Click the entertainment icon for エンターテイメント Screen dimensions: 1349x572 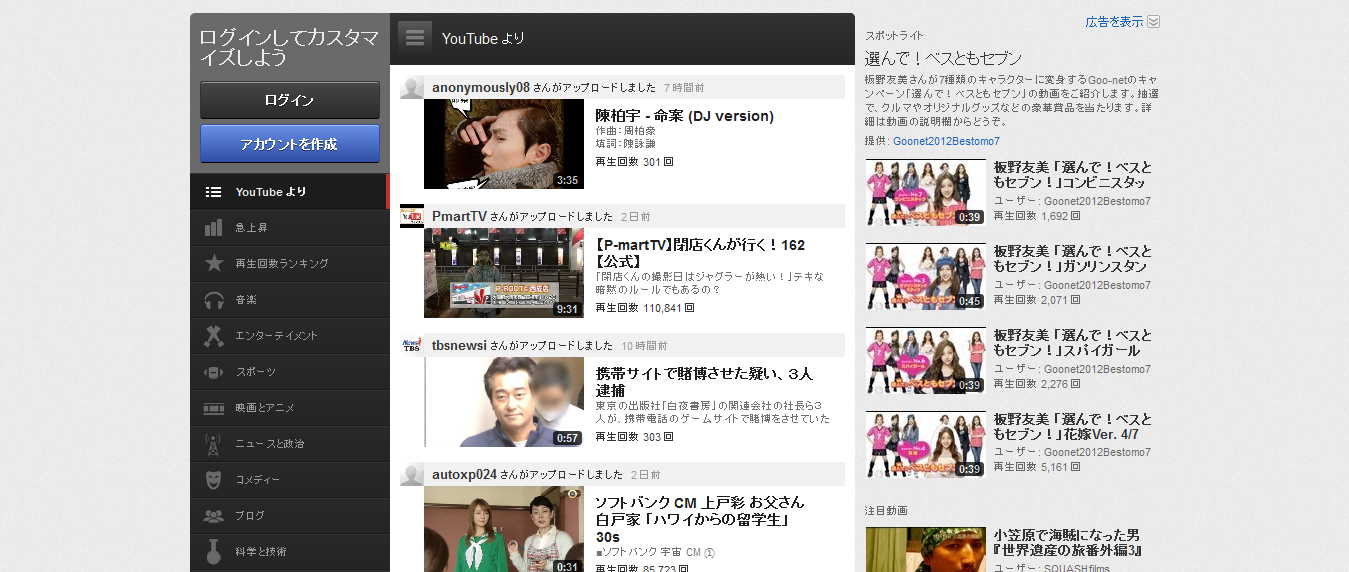213,336
